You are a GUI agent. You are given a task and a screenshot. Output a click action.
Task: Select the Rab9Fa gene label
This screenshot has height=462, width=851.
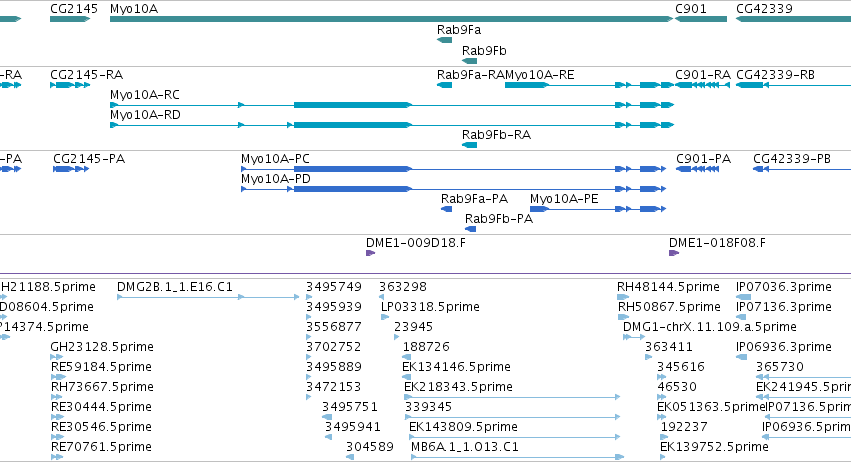coord(459,30)
